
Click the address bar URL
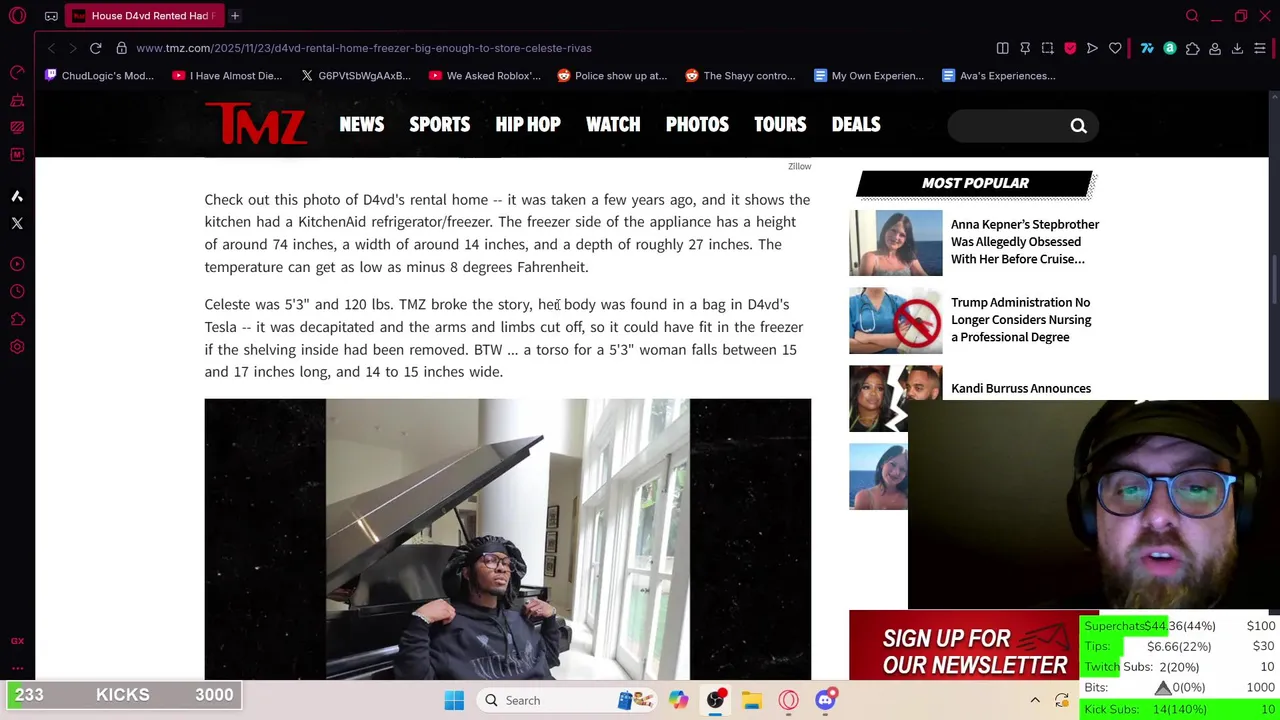click(x=364, y=48)
